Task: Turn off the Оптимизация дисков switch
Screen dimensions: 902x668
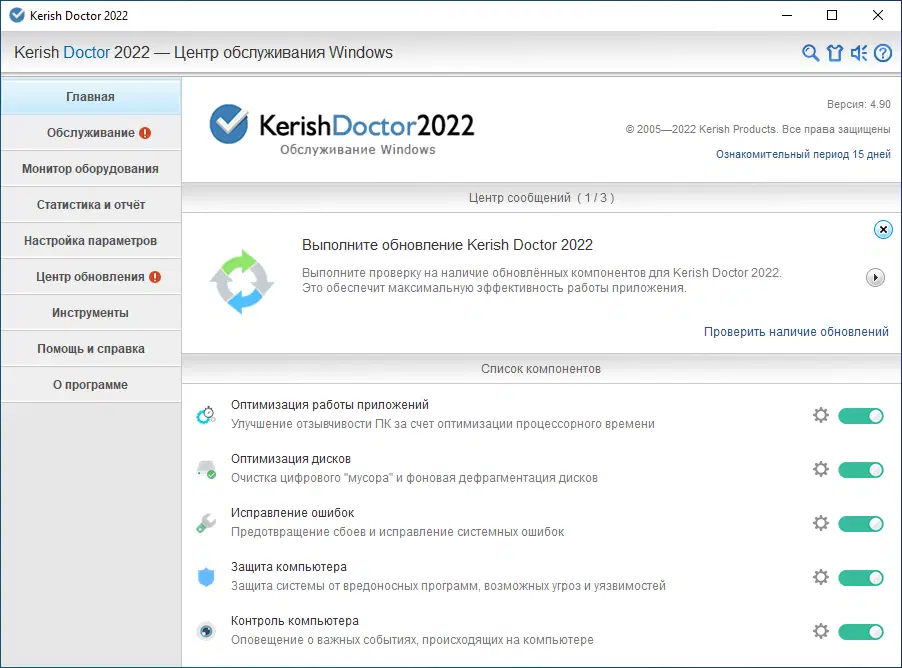Action: pos(861,470)
